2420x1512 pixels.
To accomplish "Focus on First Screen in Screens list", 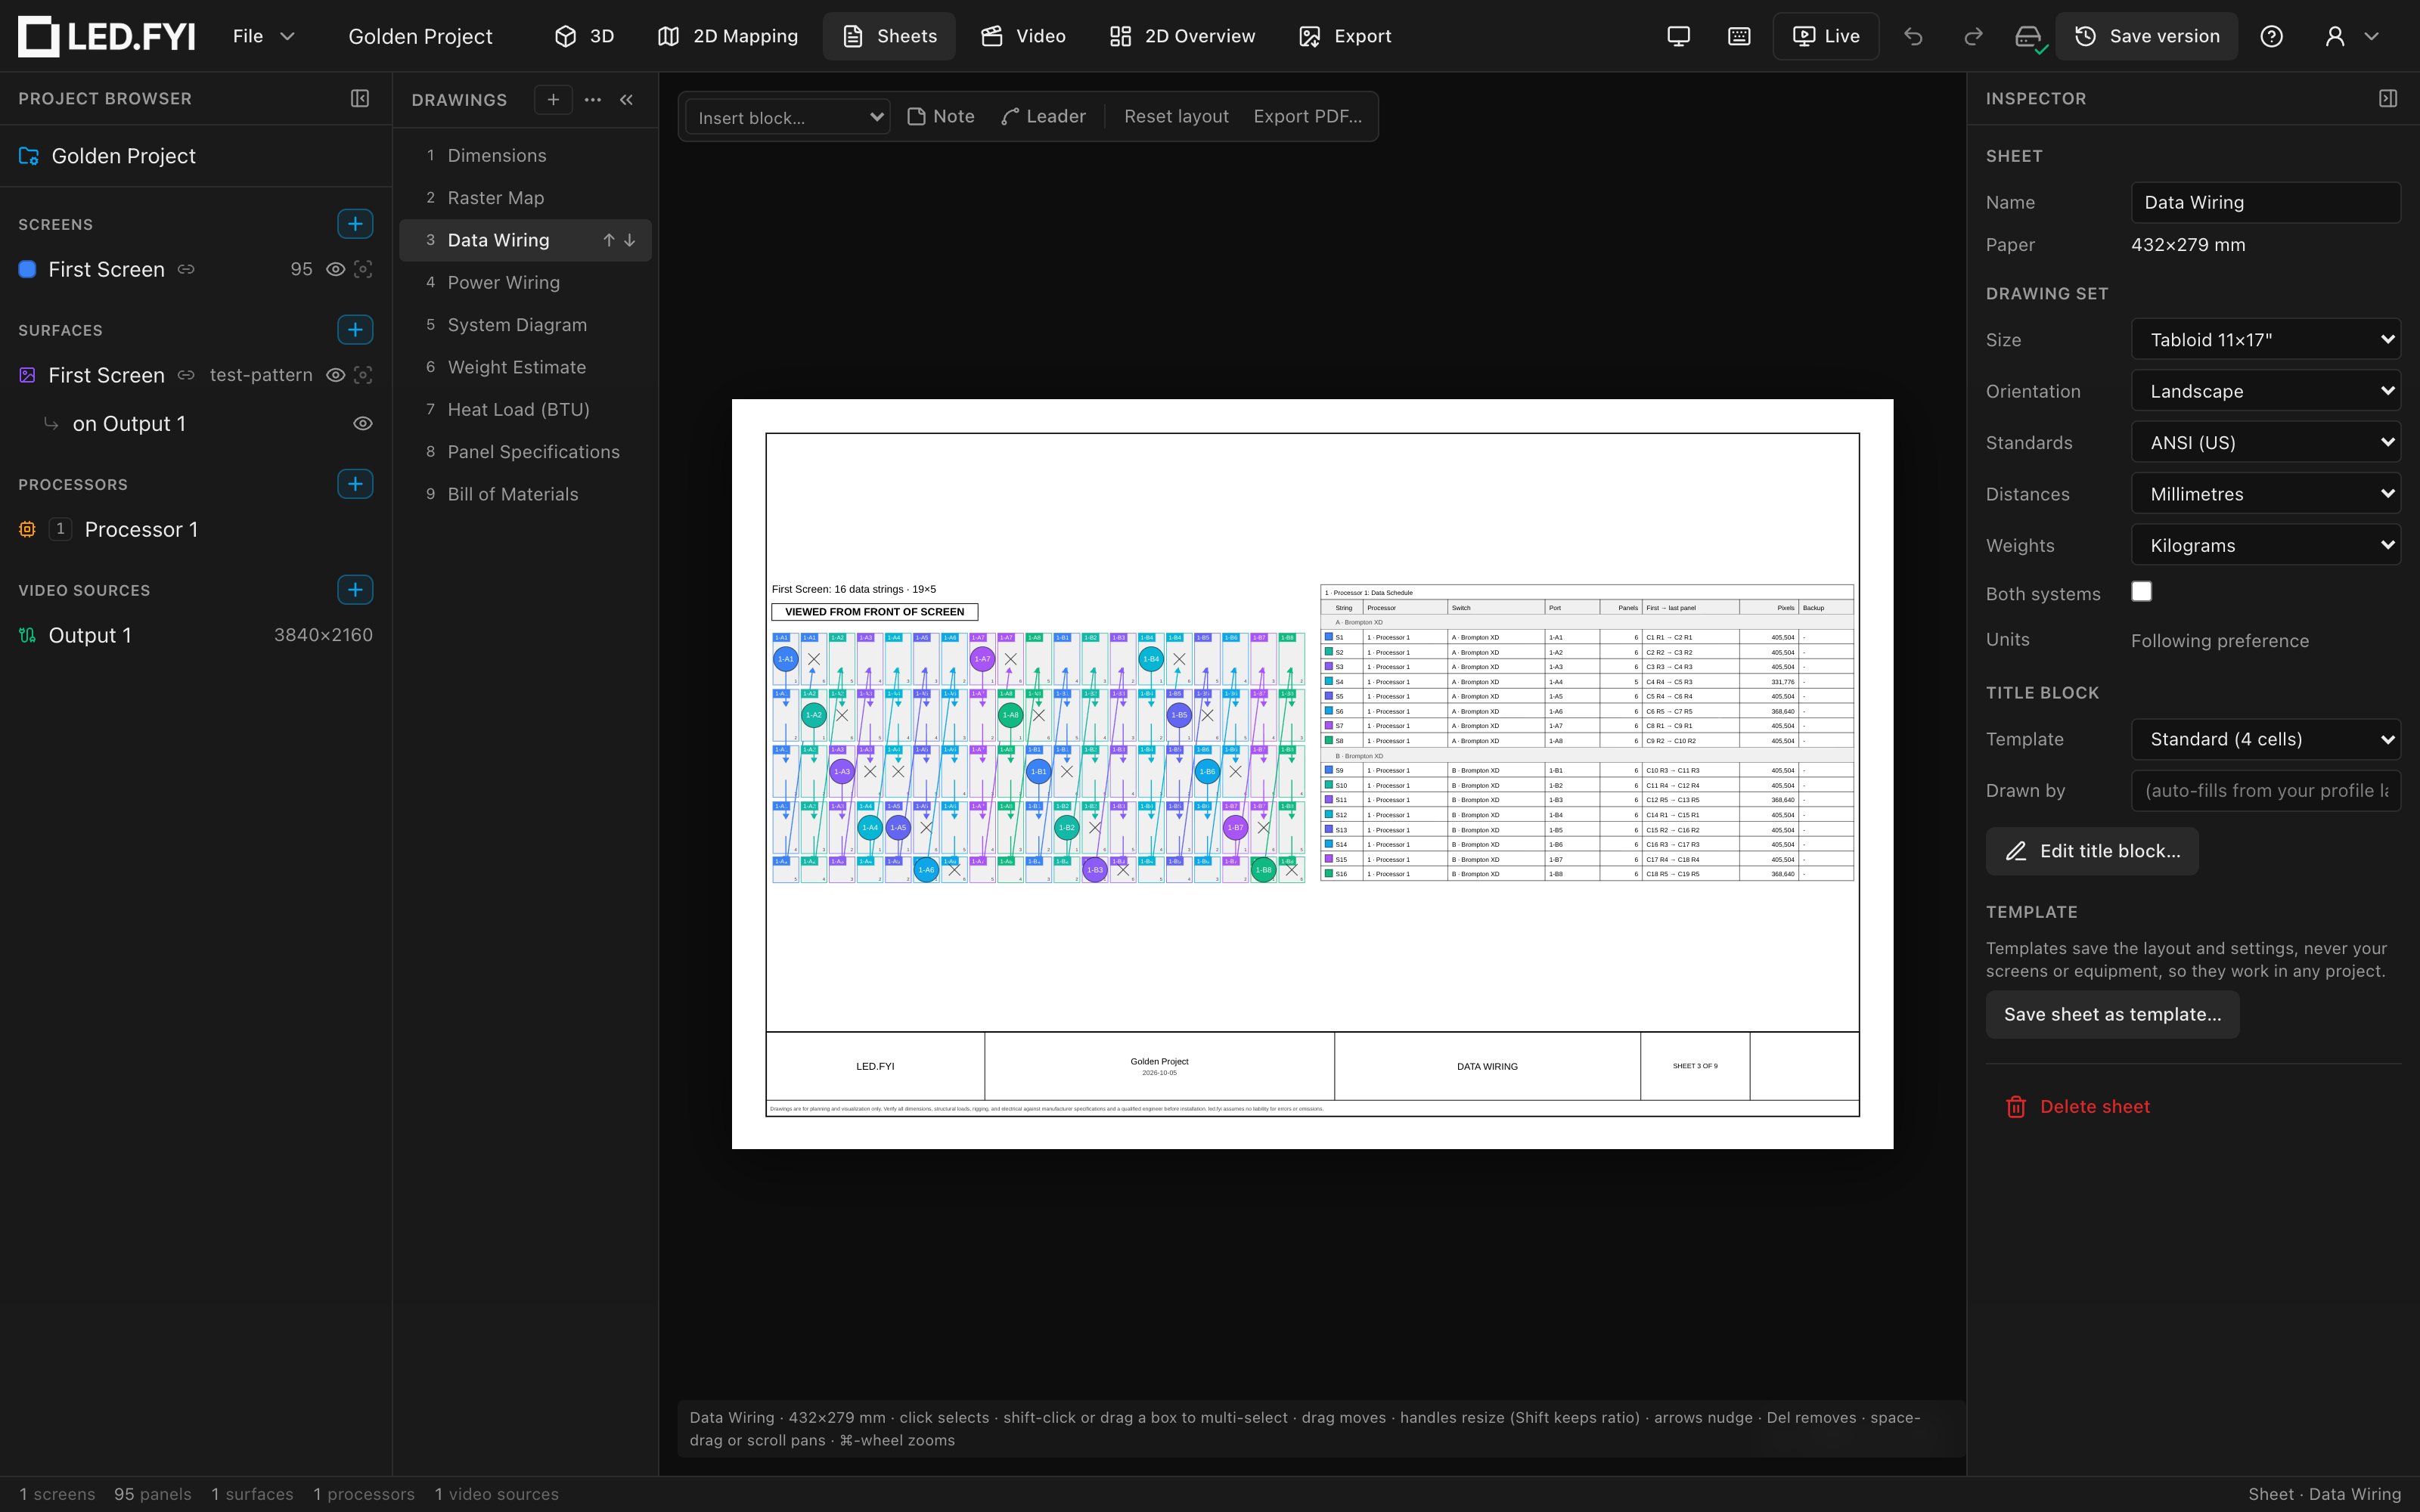I will 363,269.
